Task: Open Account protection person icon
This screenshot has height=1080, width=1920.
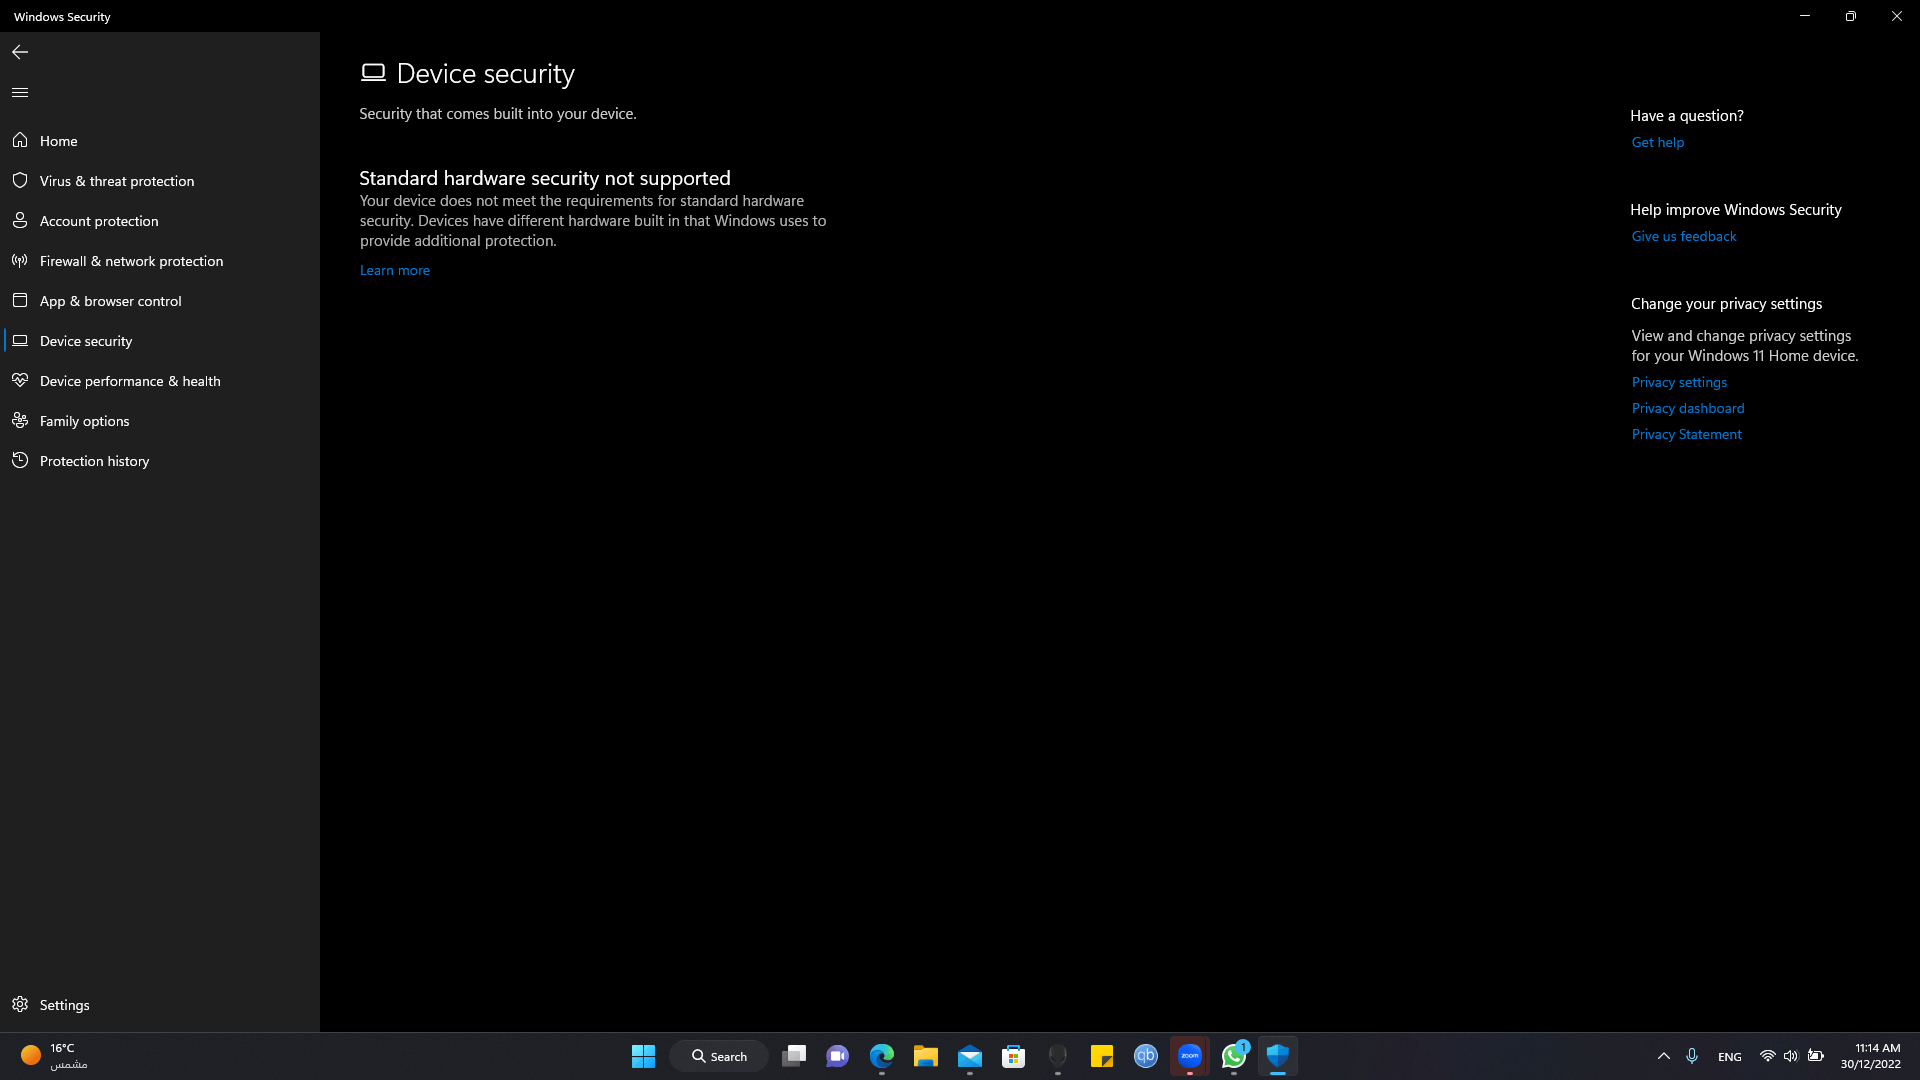Action: [x=20, y=220]
